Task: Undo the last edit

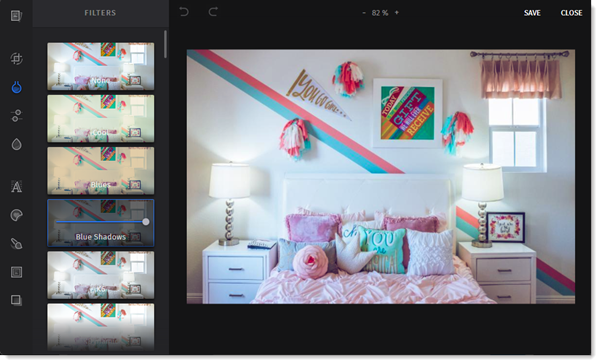Action: coord(184,12)
